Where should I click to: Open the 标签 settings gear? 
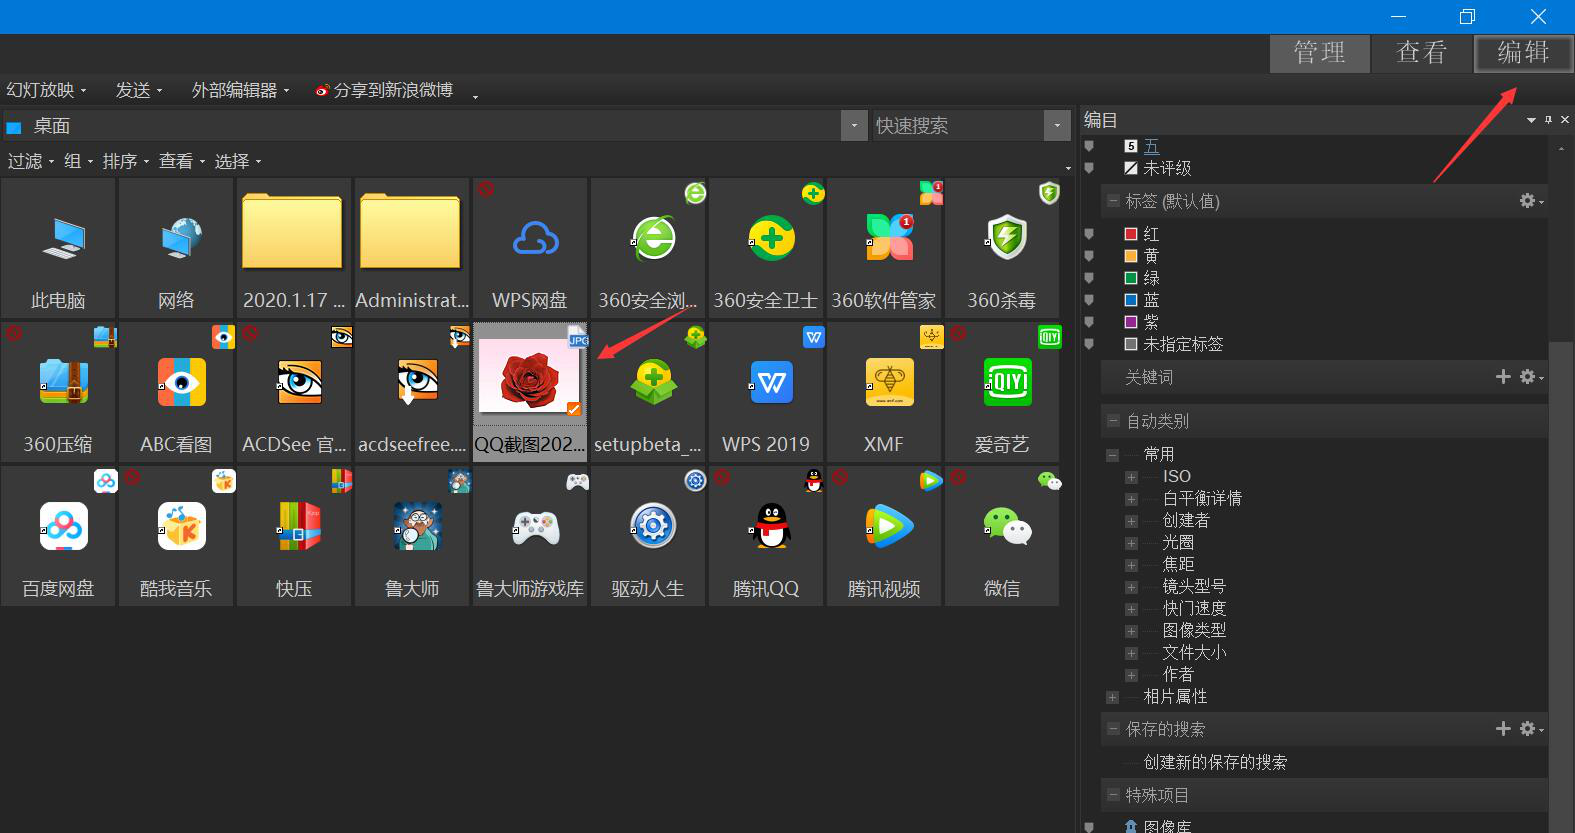tap(1527, 201)
